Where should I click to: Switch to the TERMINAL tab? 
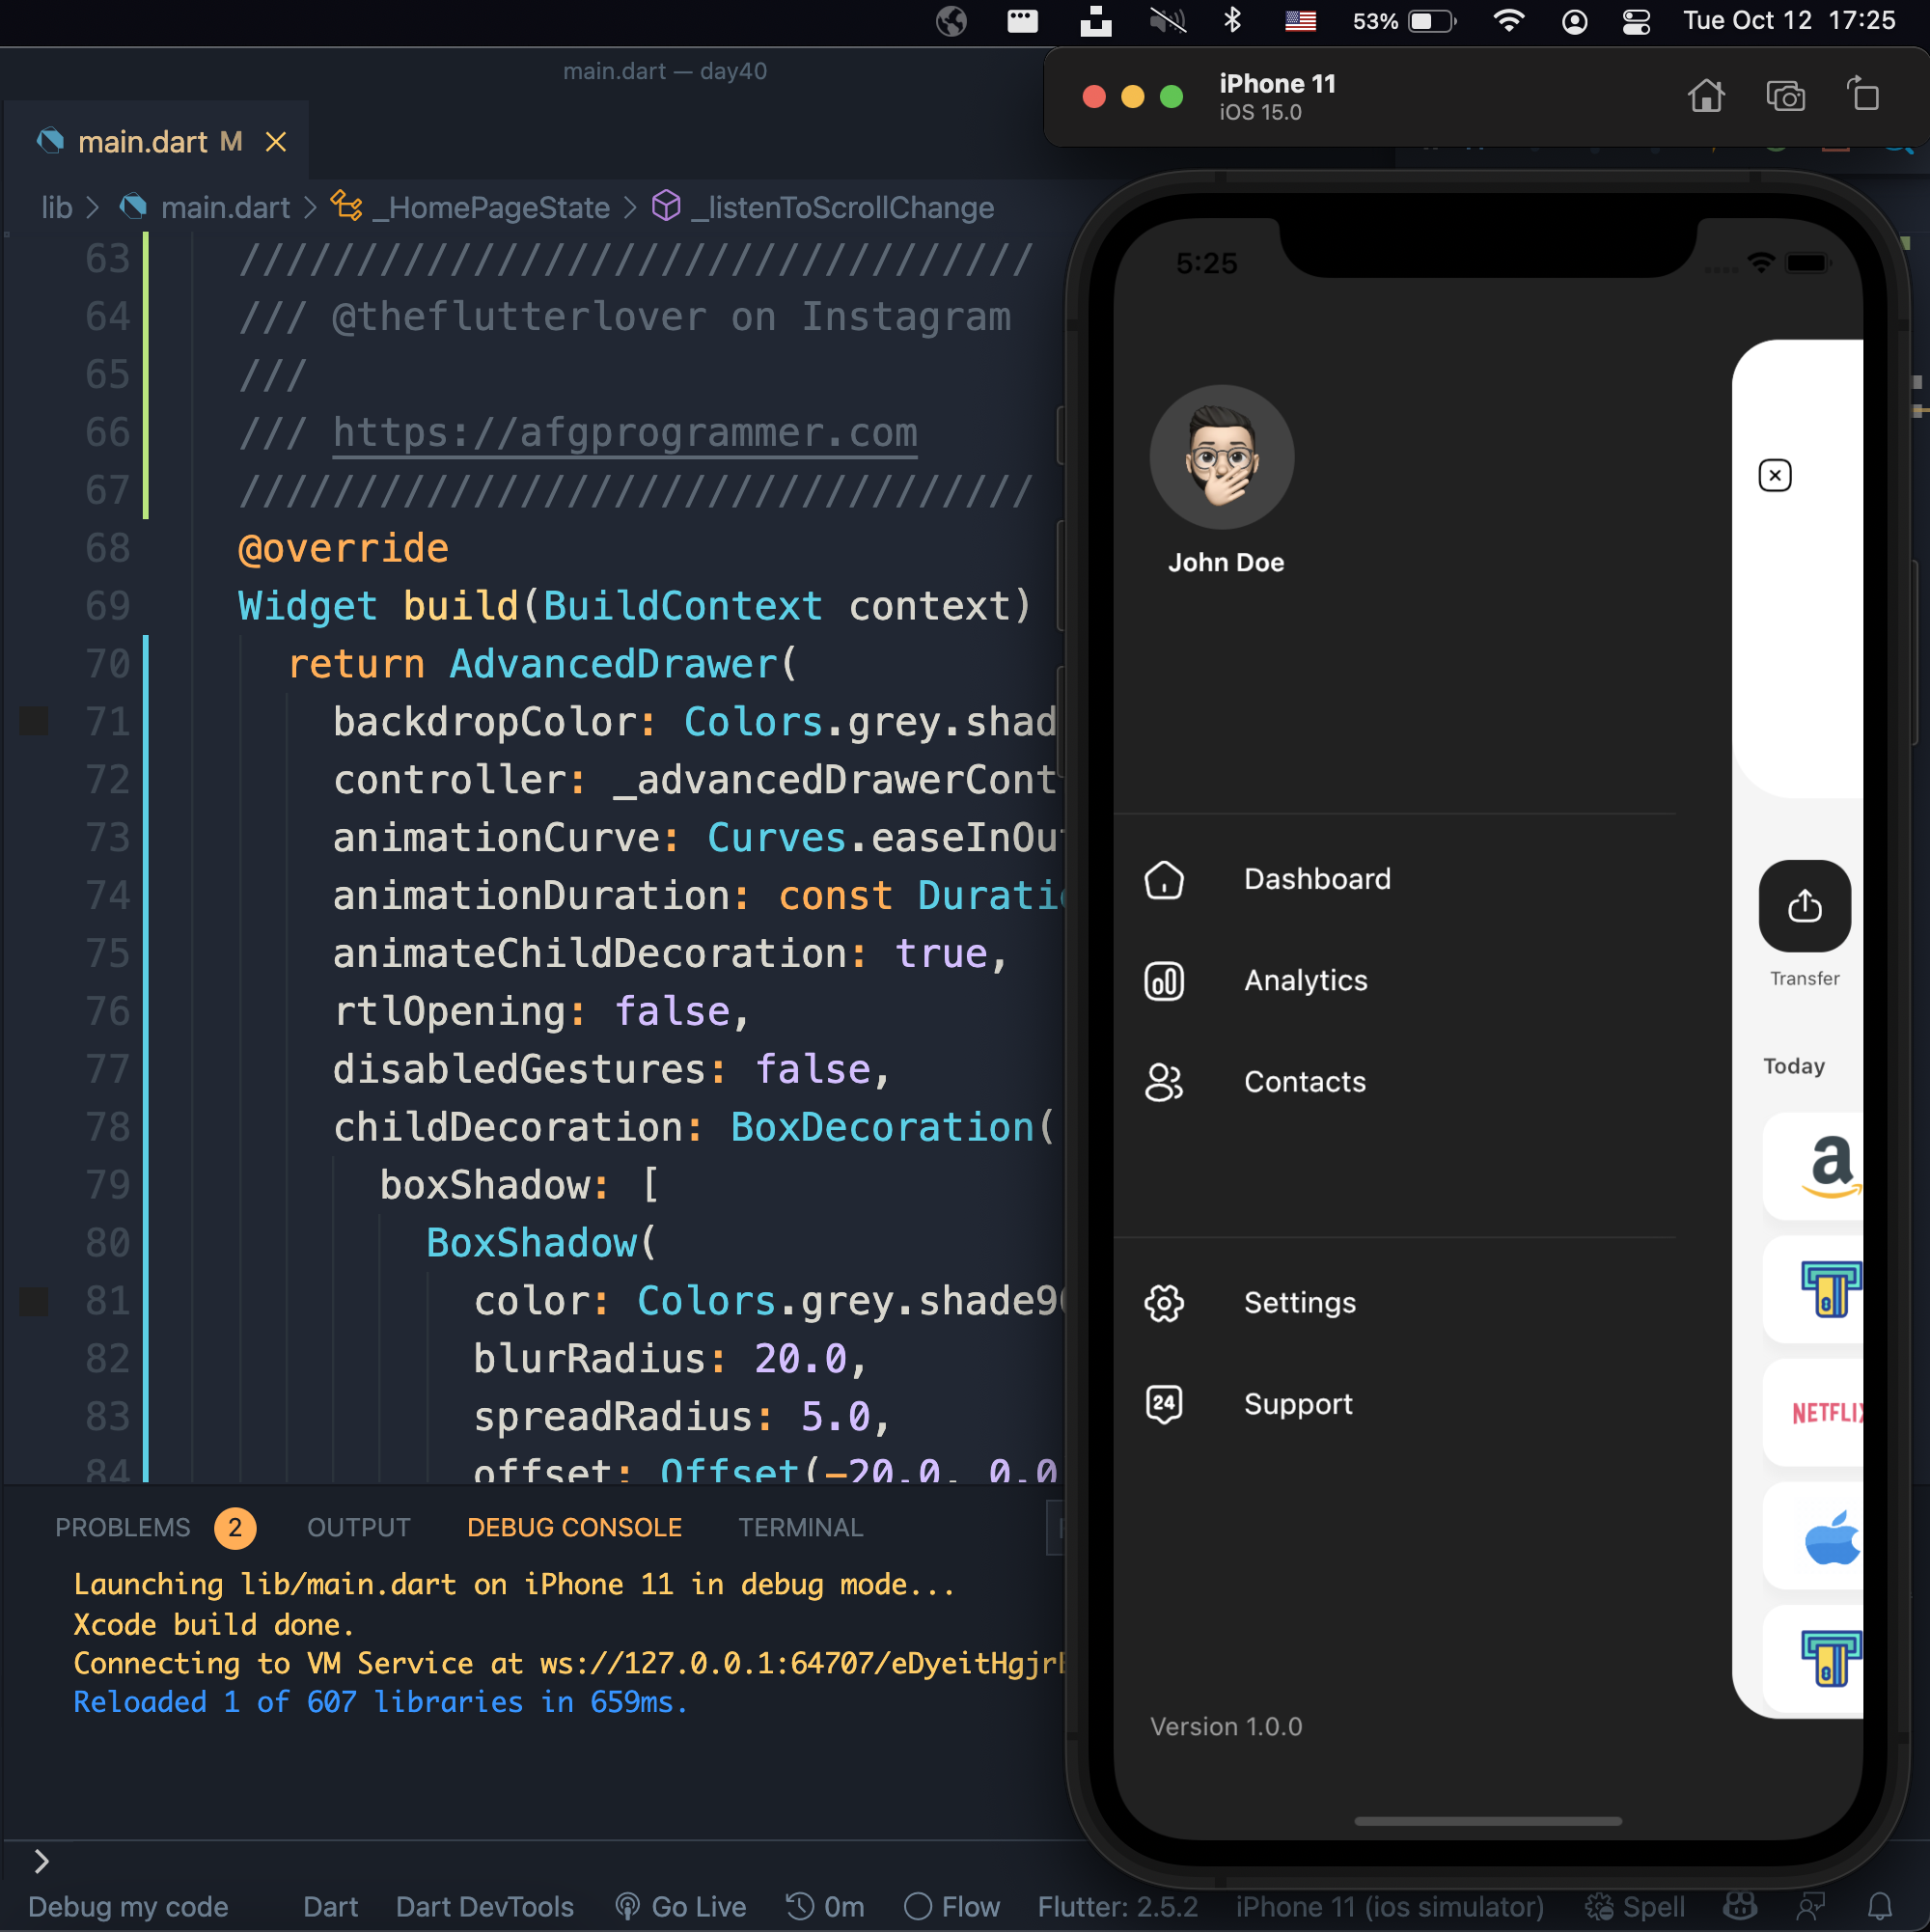pyautogui.click(x=800, y=1527)
